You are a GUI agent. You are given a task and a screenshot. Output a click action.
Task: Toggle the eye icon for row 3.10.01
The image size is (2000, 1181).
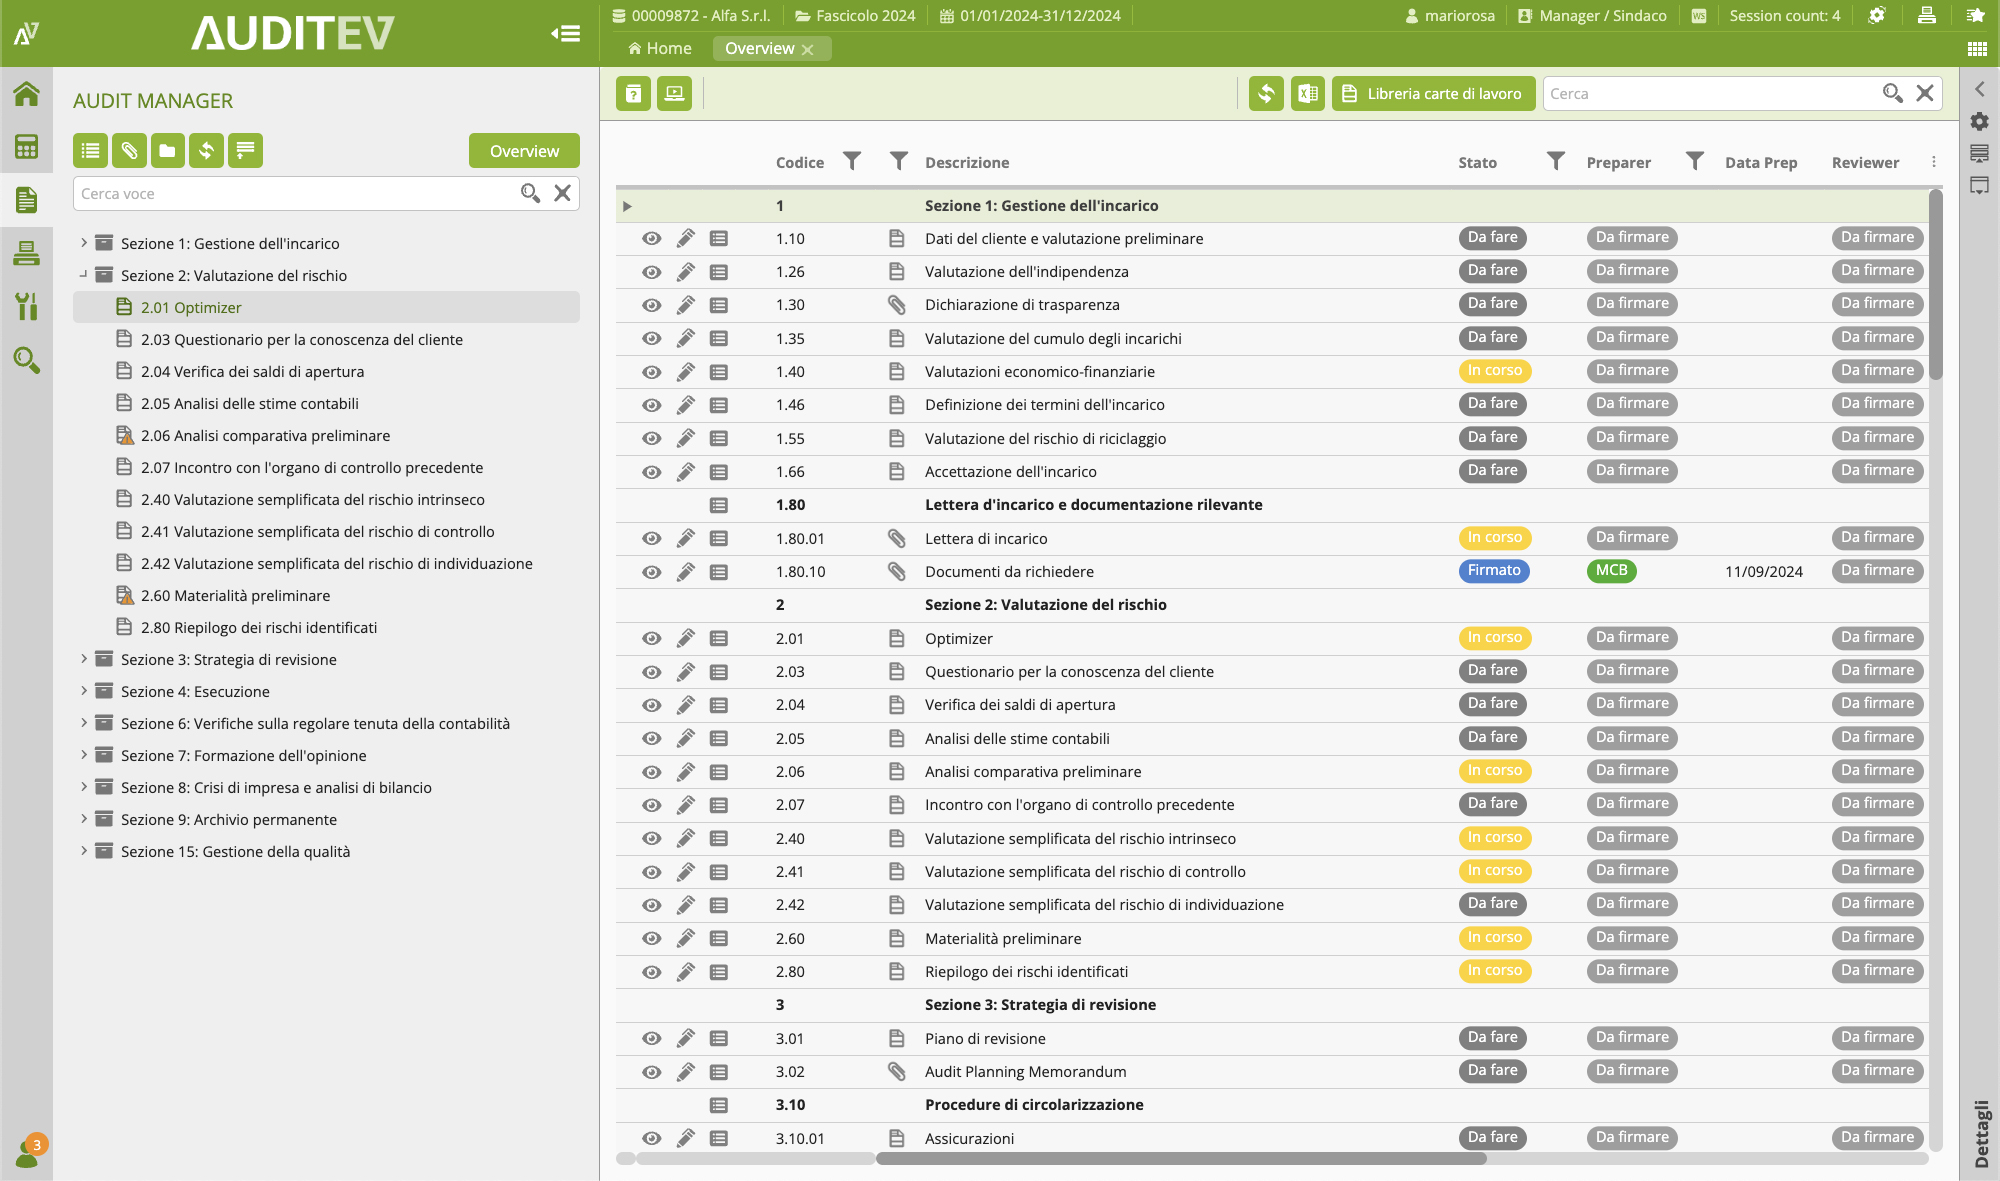(x=651, y=1138)
